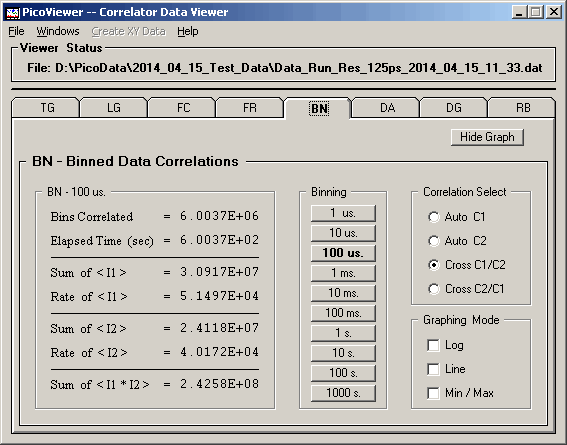The height and width of the screenshot is (445, 567).
Task: Set binning to 100 s.
Action: coord(343,373)
